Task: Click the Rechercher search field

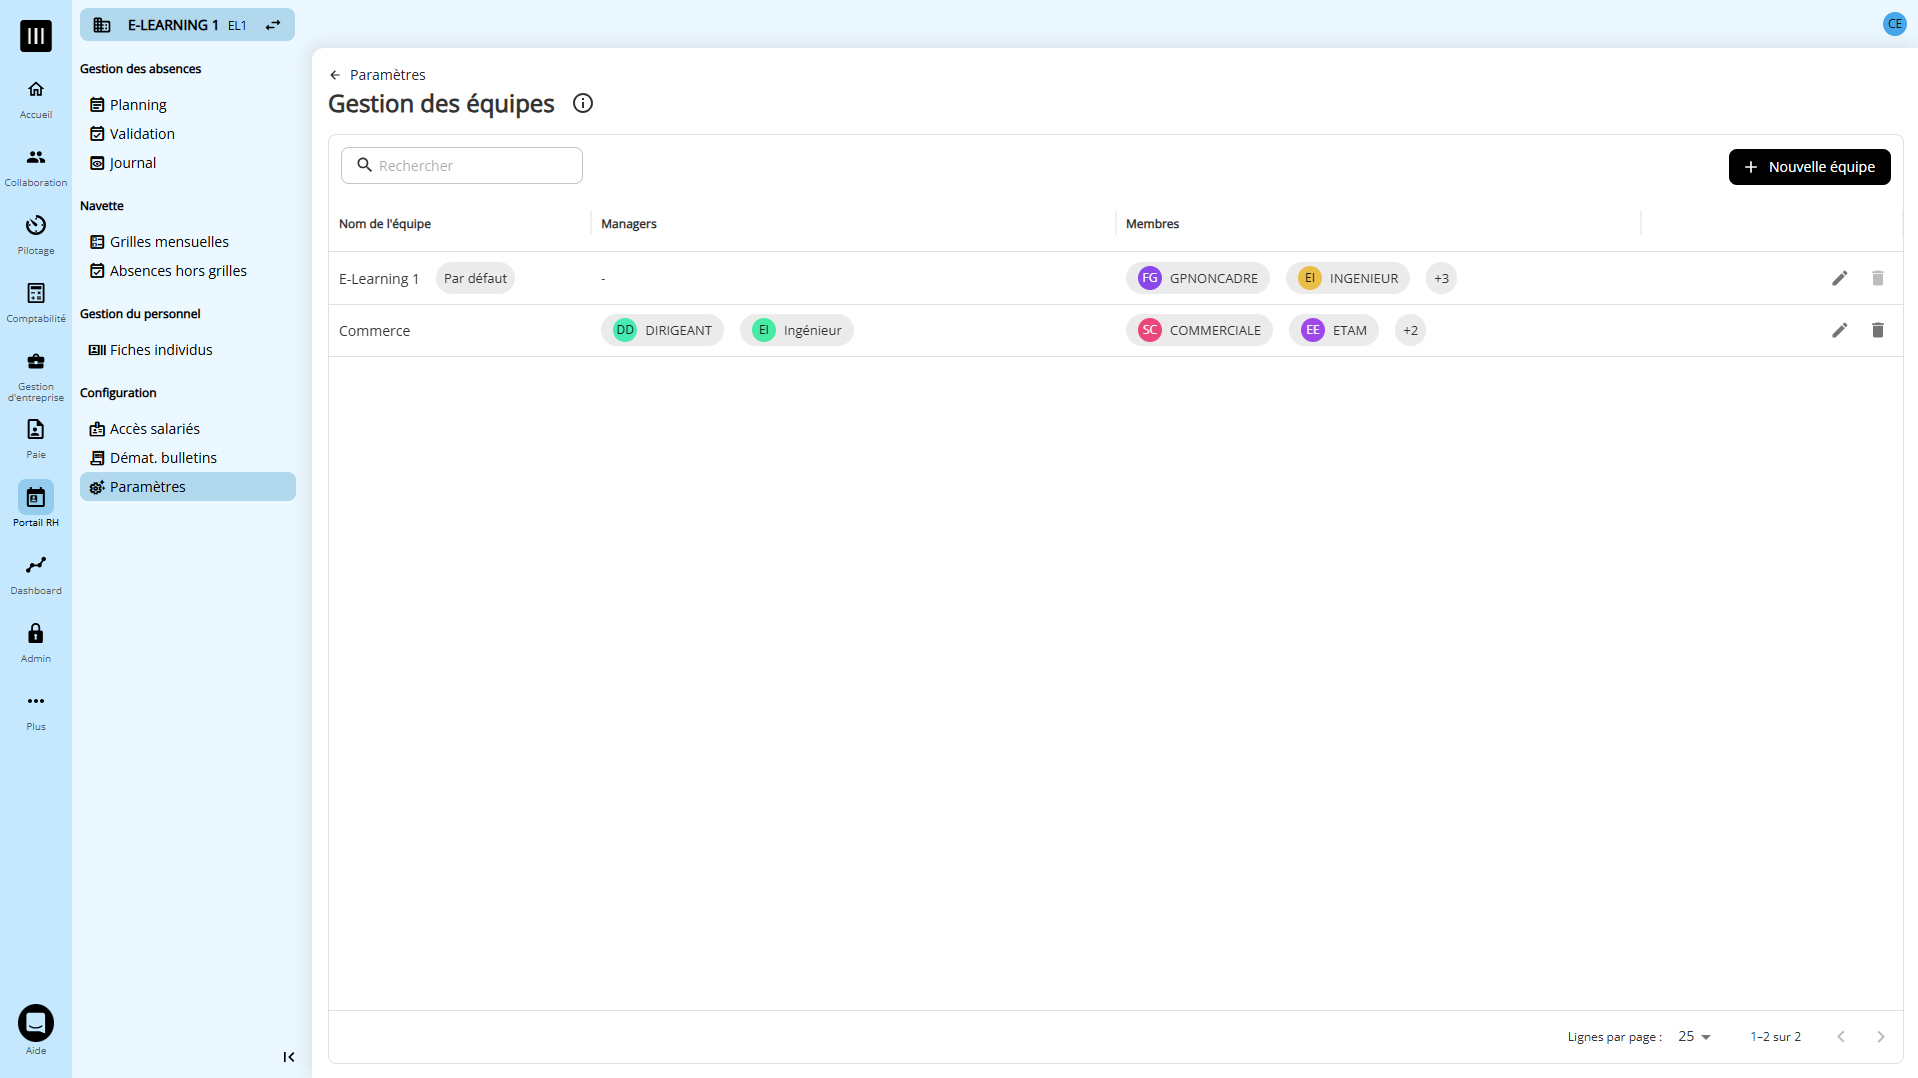Action: (462, 166)
